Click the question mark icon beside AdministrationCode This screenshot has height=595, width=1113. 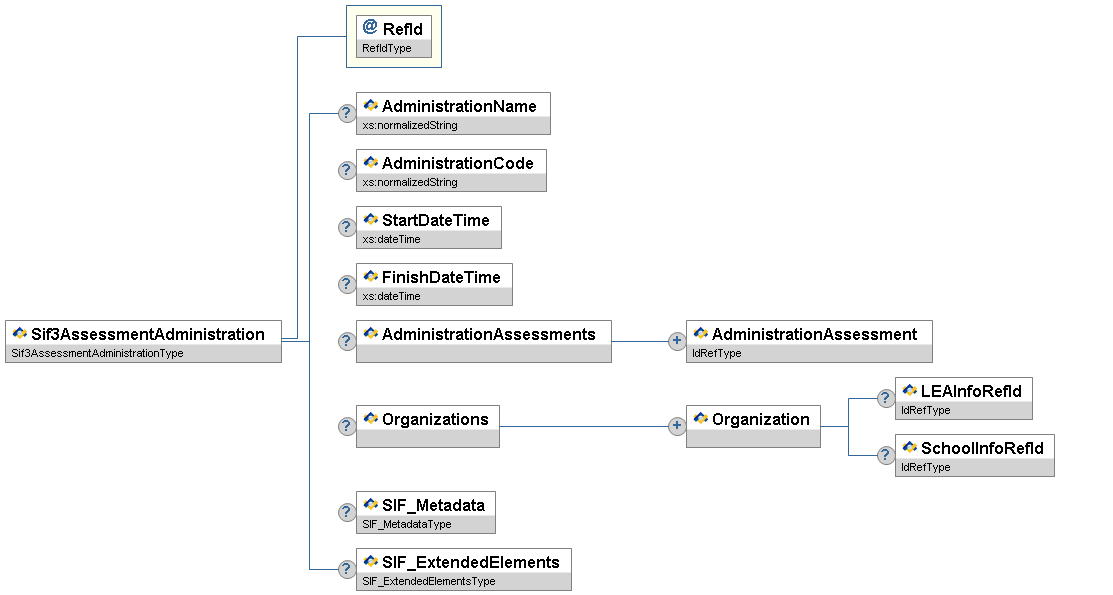click(347, 170)
